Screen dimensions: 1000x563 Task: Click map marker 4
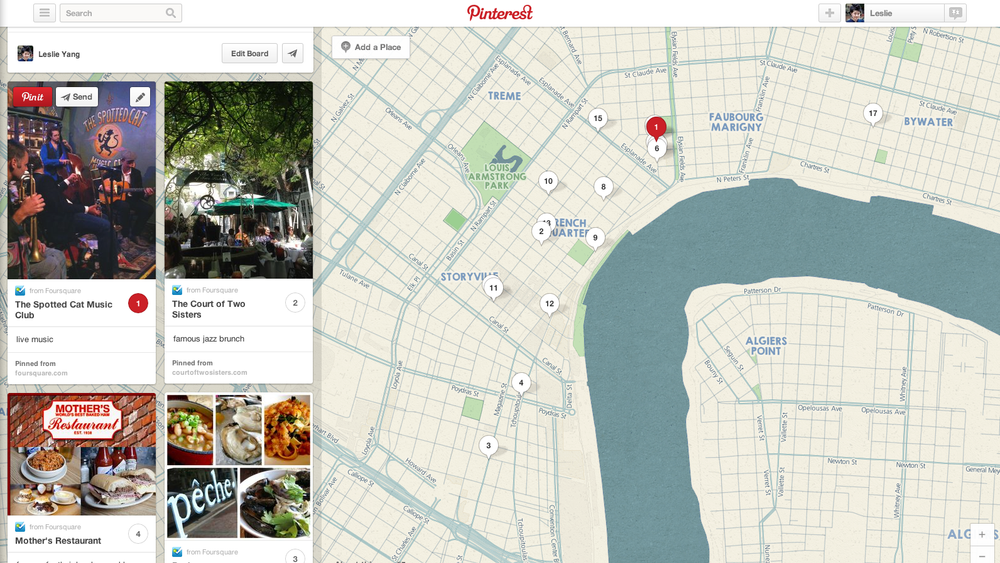[x=521, y=384]
